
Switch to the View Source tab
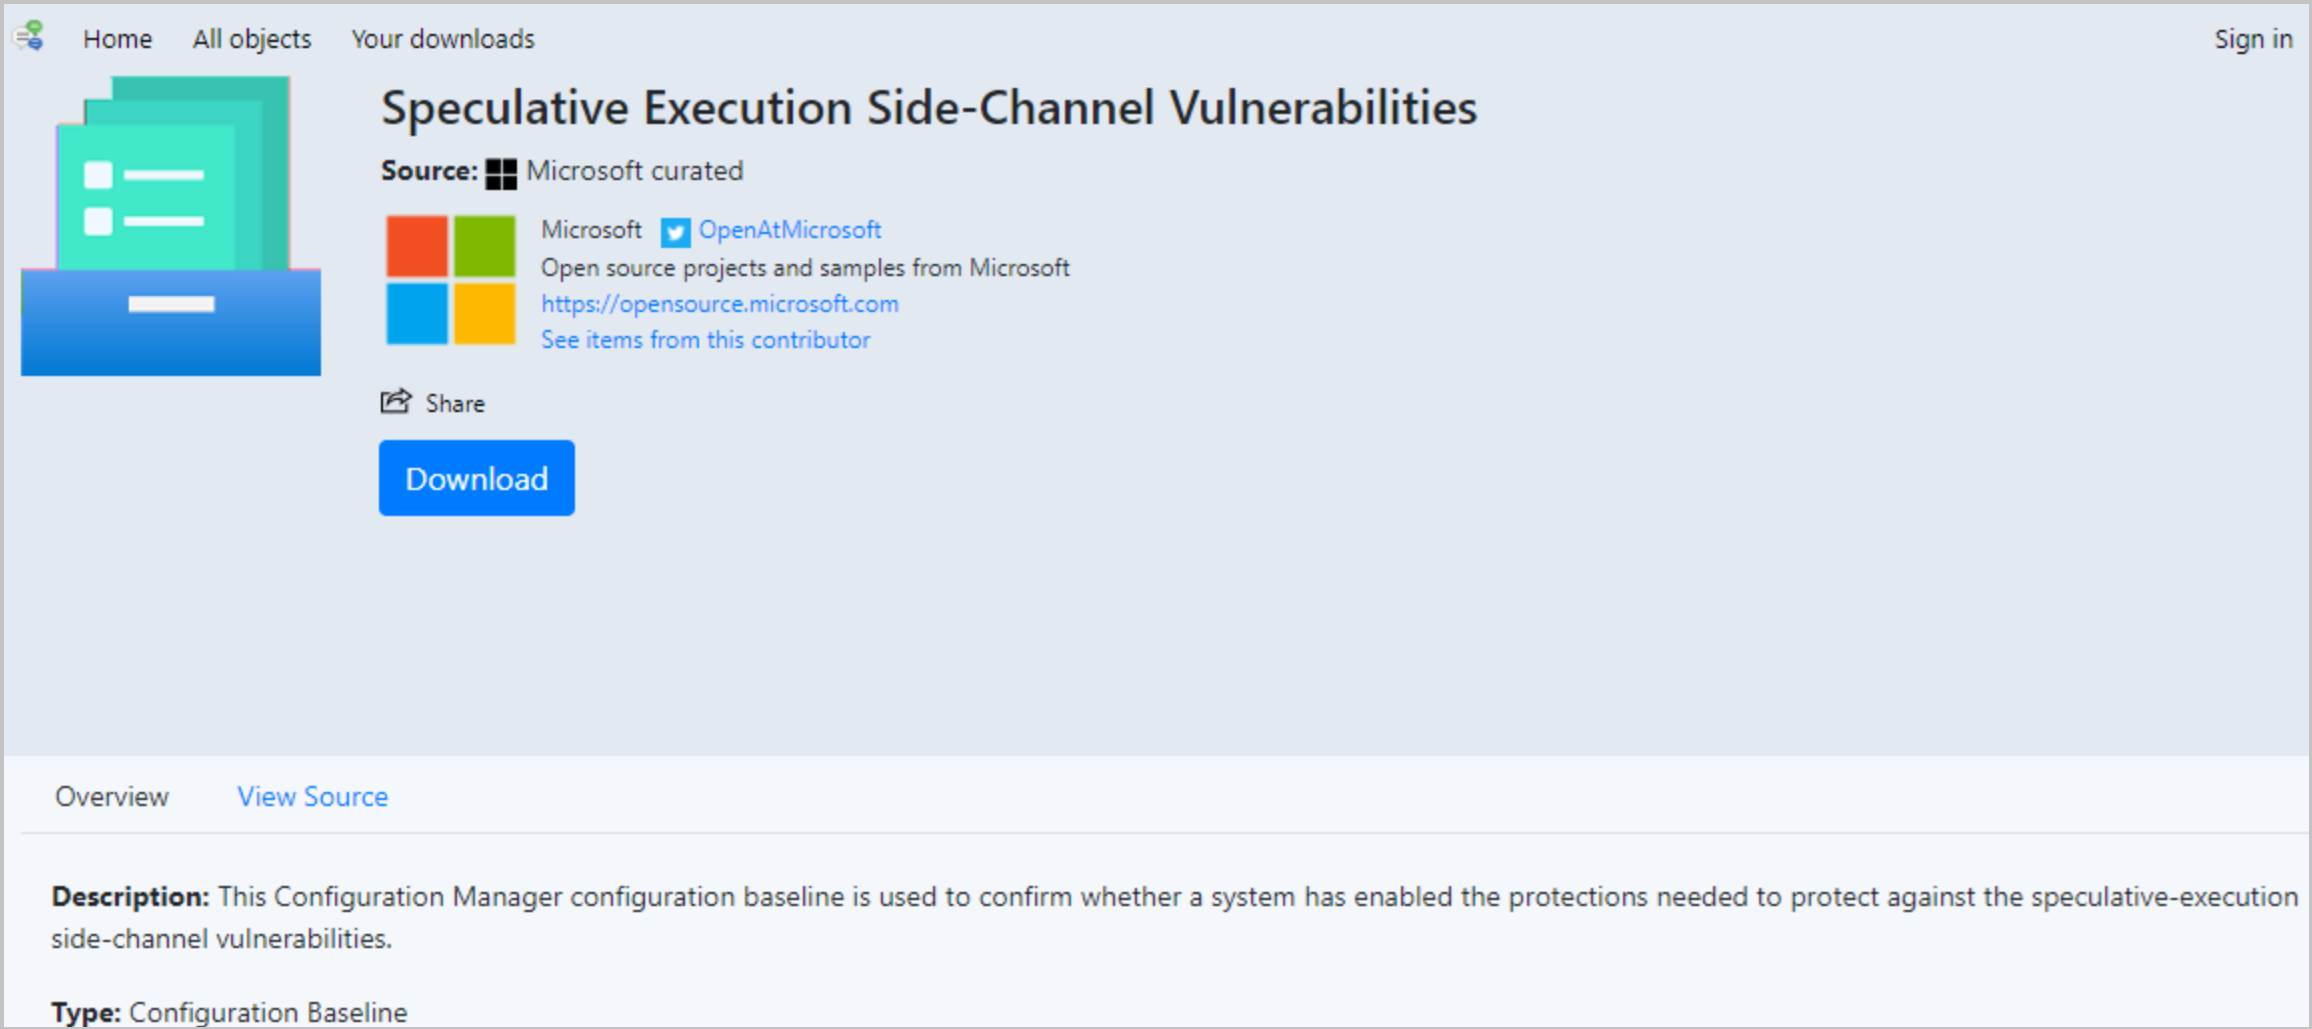tap(312, 796)
